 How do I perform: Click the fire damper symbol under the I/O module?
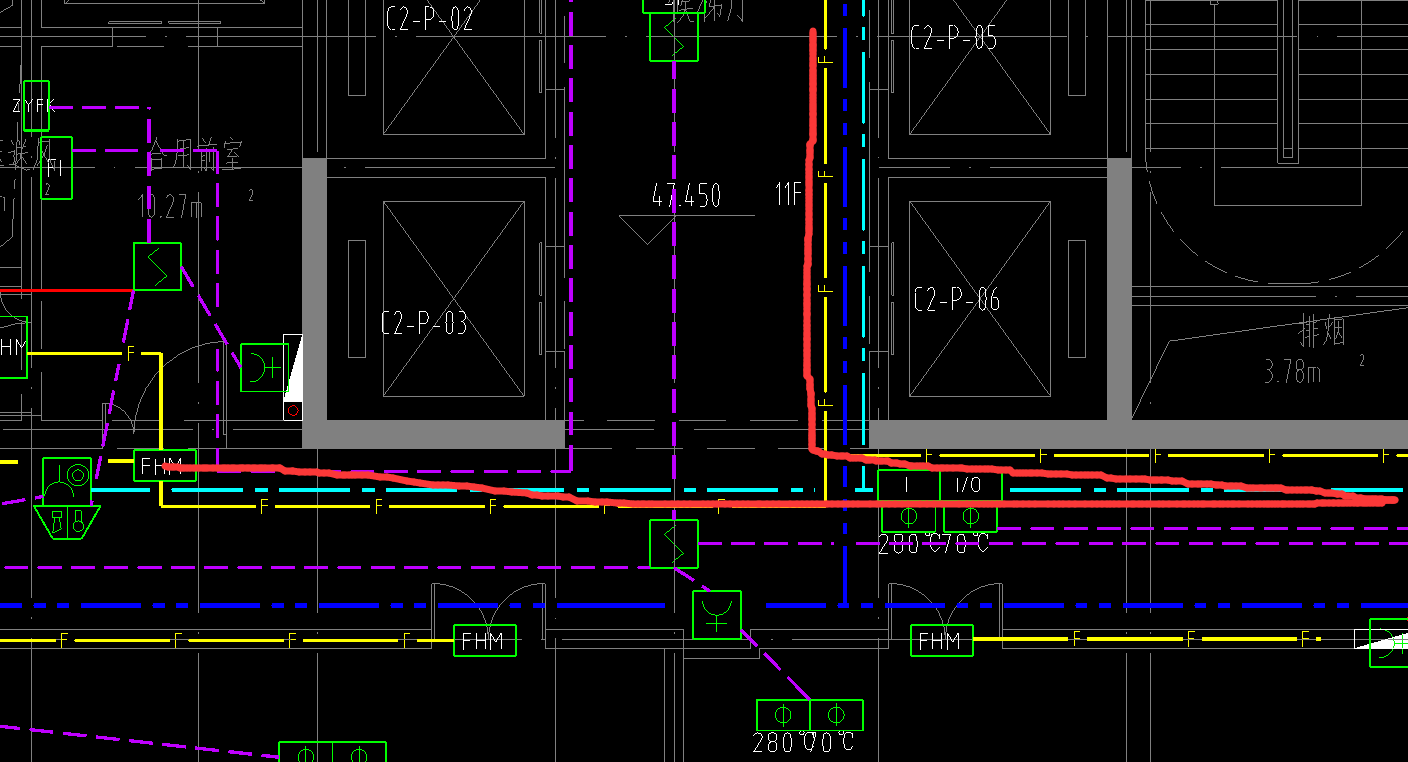pos(970,517)
